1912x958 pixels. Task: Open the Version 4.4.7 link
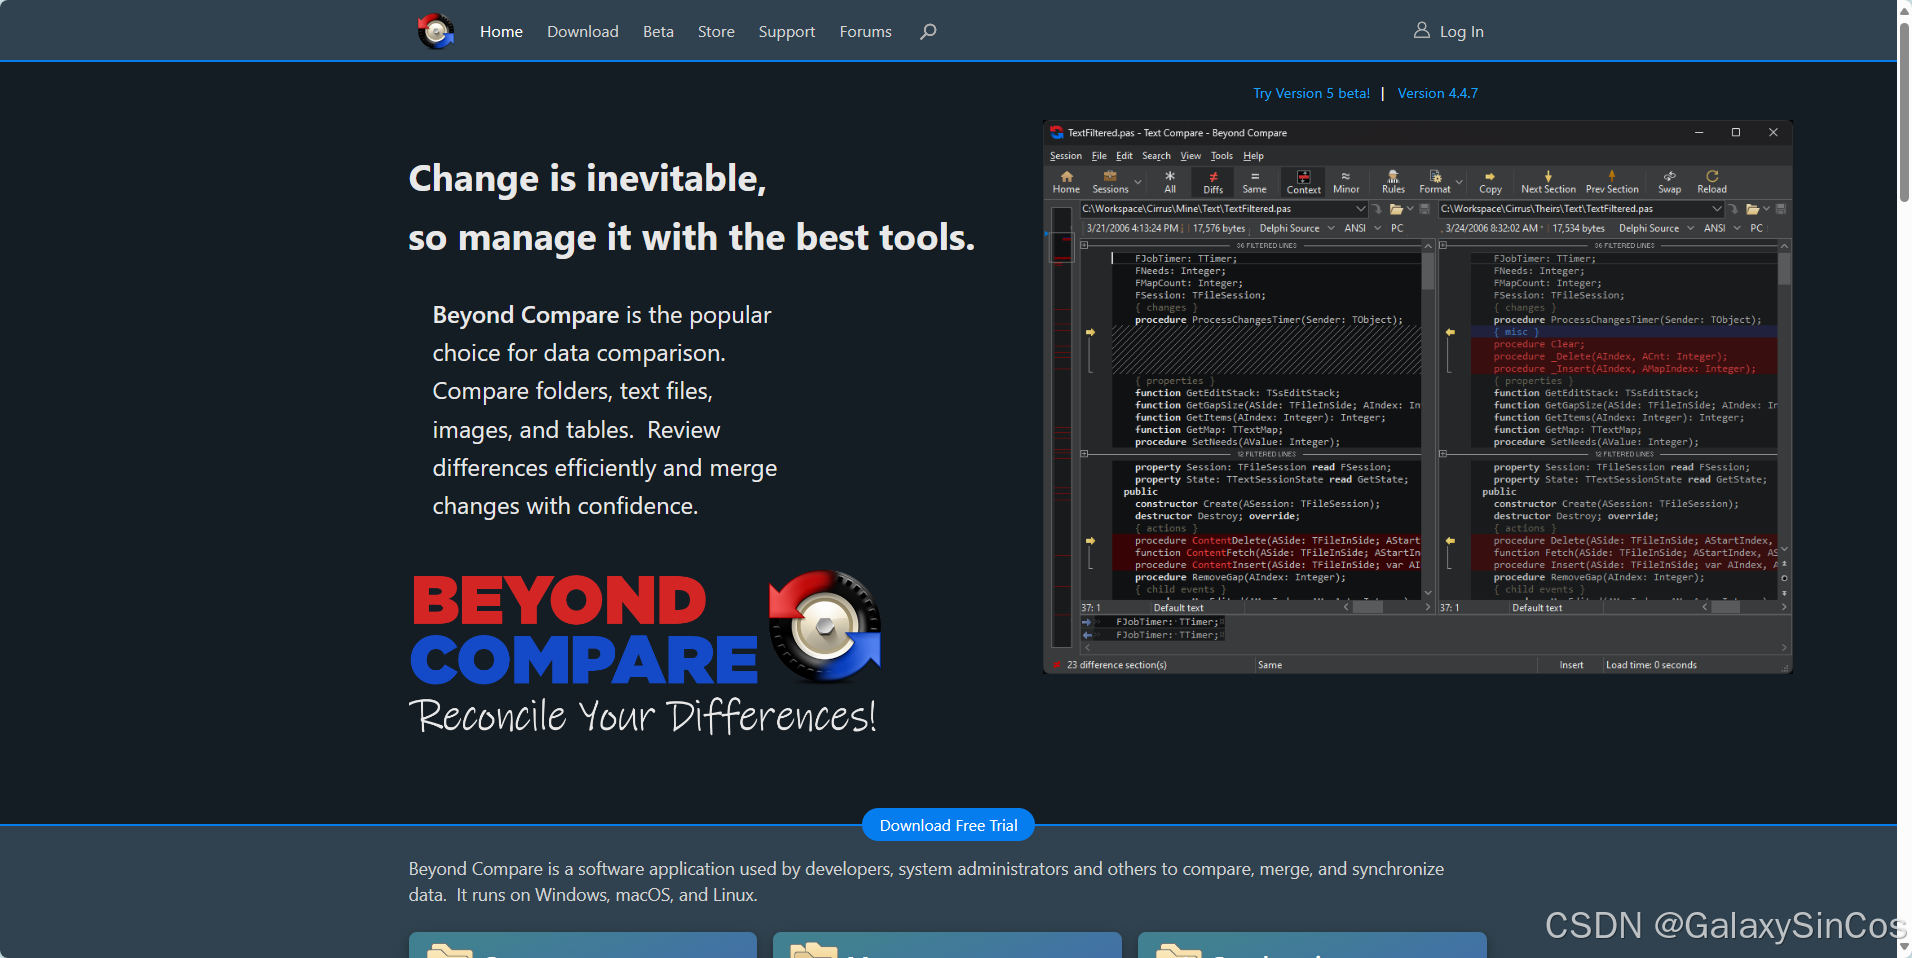1437,93
